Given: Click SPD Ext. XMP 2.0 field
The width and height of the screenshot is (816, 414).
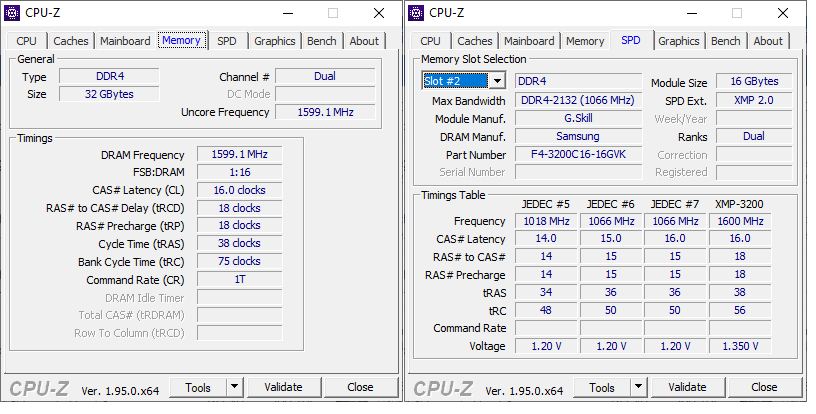Looking at the screenshot, I should click(x=754, y=100).
